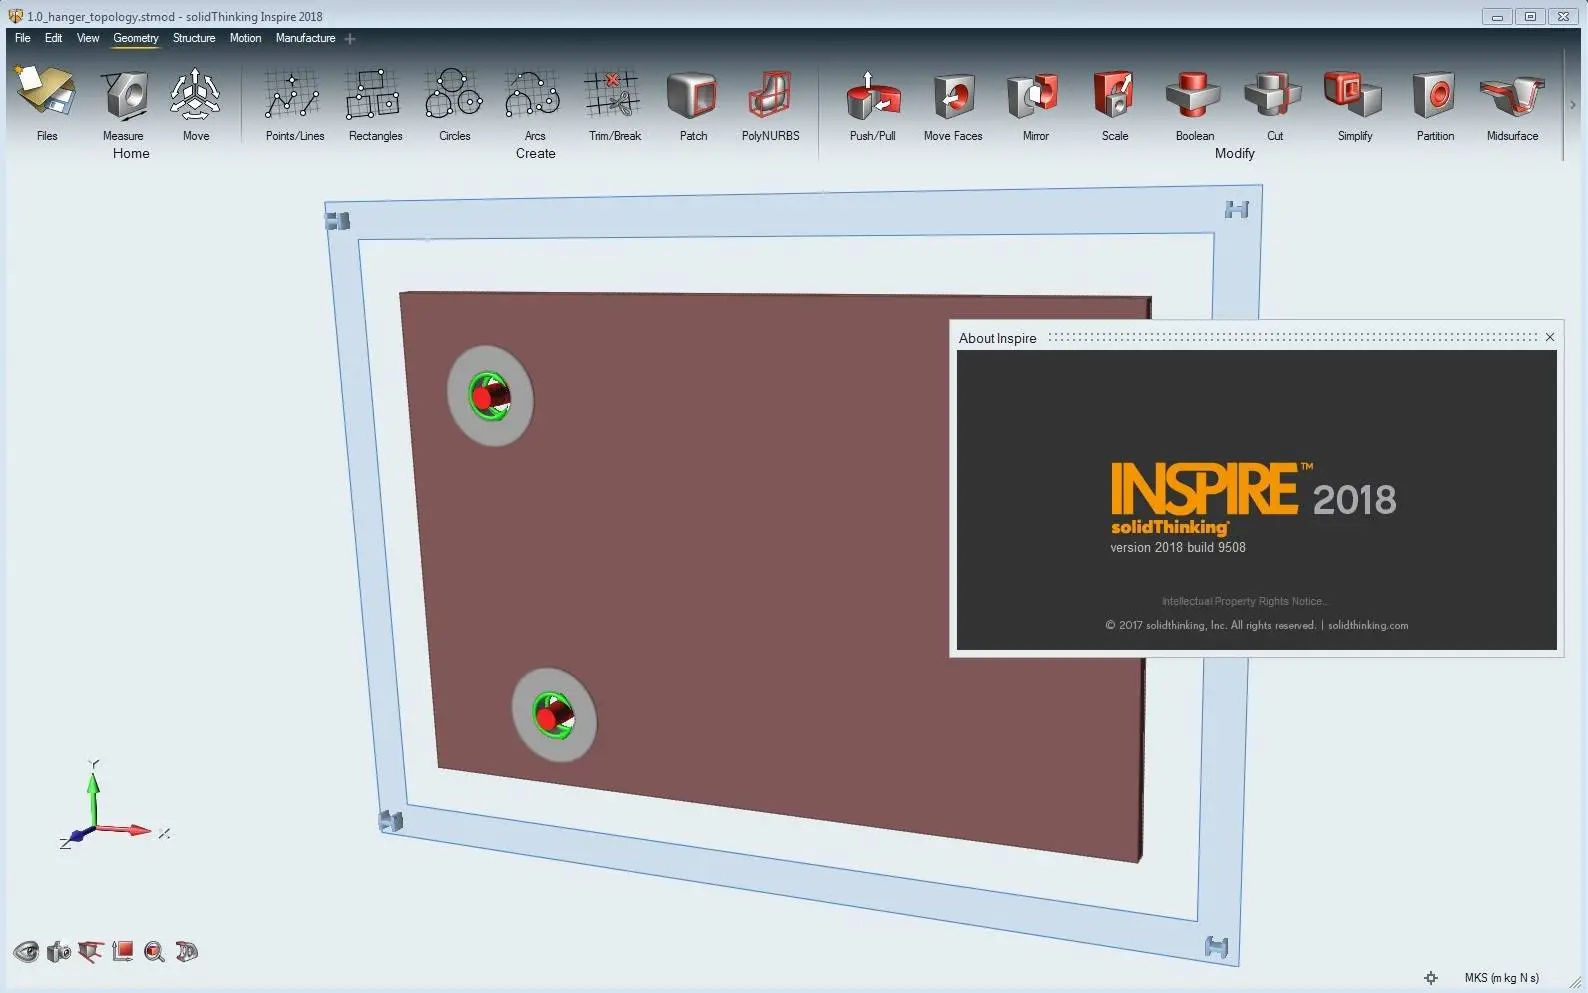Image resolution: width=1588 pixels, height=993 pixels.
Task: Open the Files tool icon
Action: coord(46,93)
